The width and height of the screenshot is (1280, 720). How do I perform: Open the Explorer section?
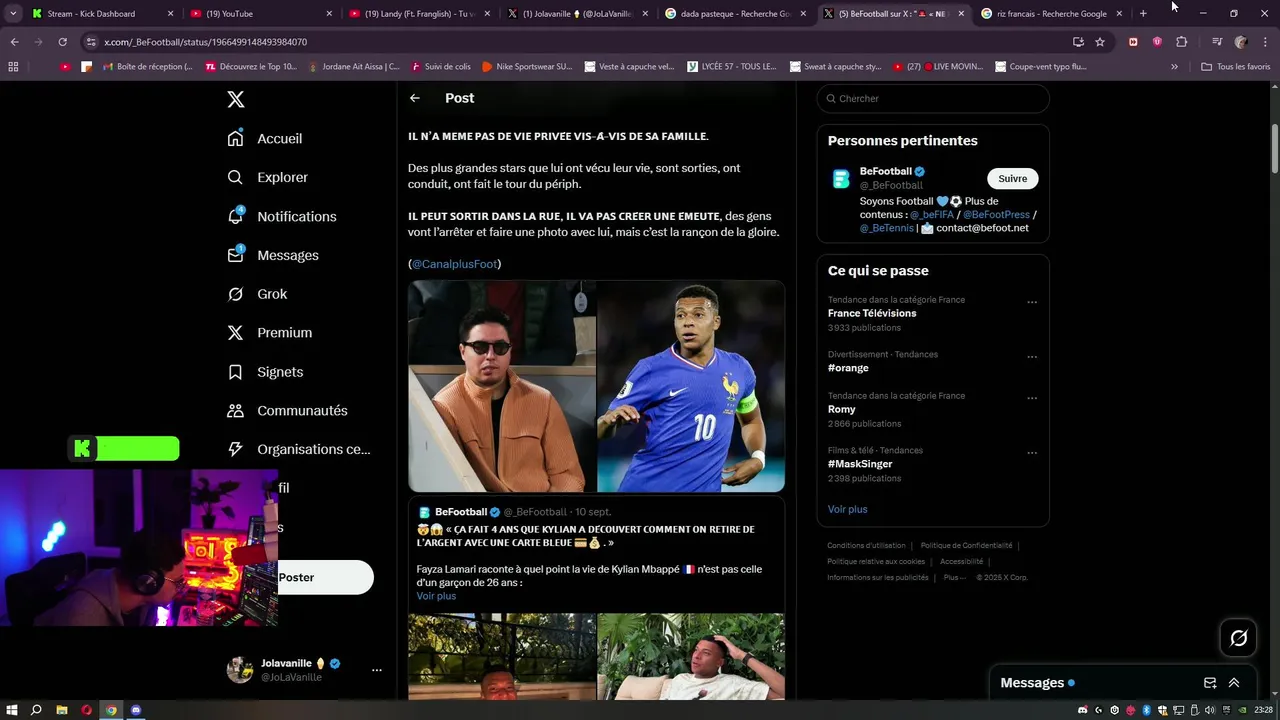coord(267,177)
